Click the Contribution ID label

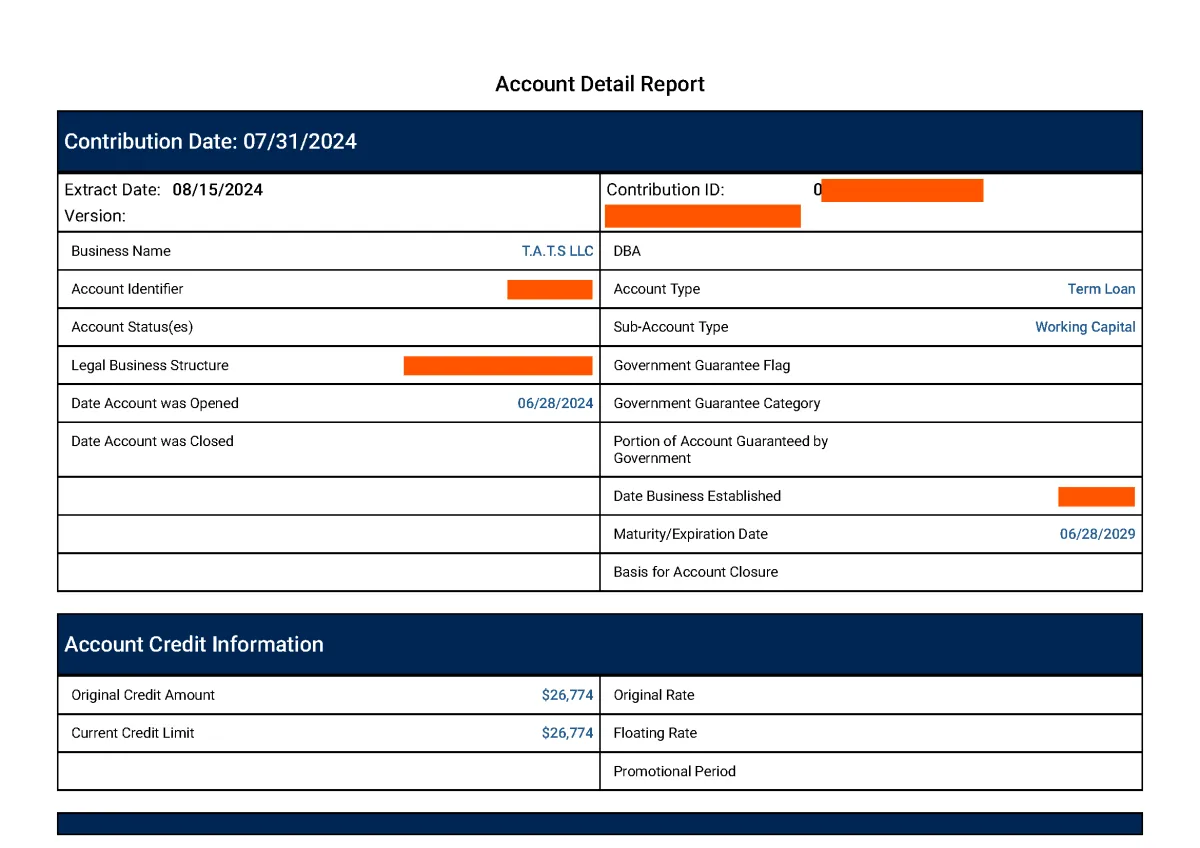tap(665, 189)
